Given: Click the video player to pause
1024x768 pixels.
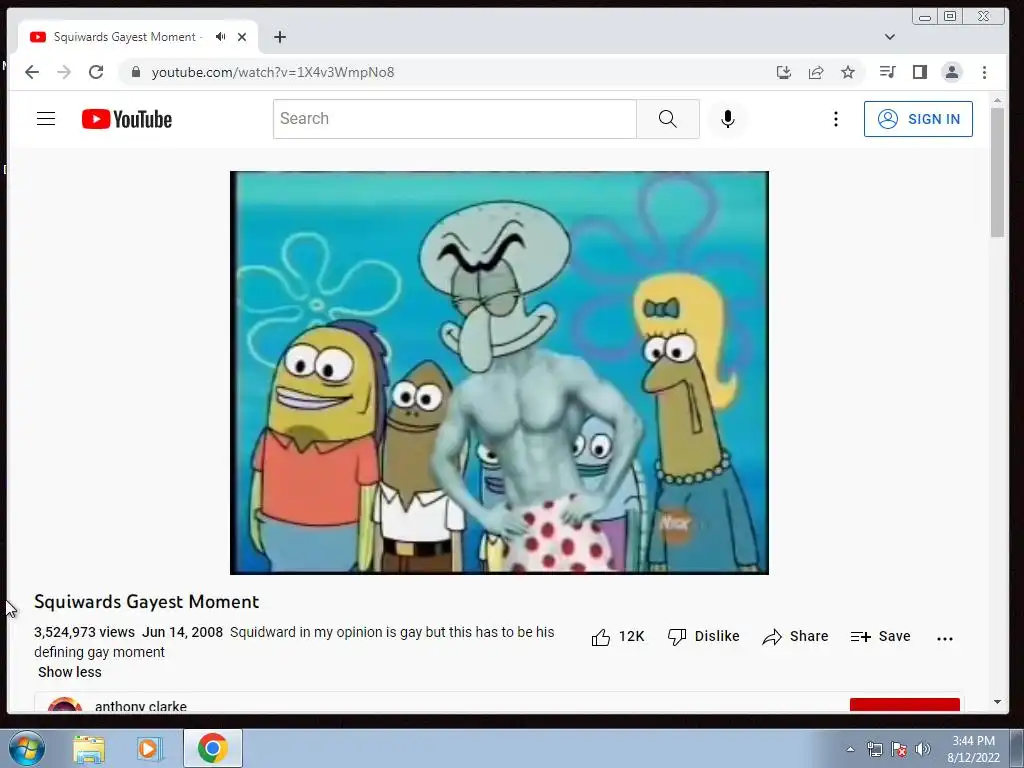Looking at the screenshot, I should pyautogui.click(x=499, y=372).
